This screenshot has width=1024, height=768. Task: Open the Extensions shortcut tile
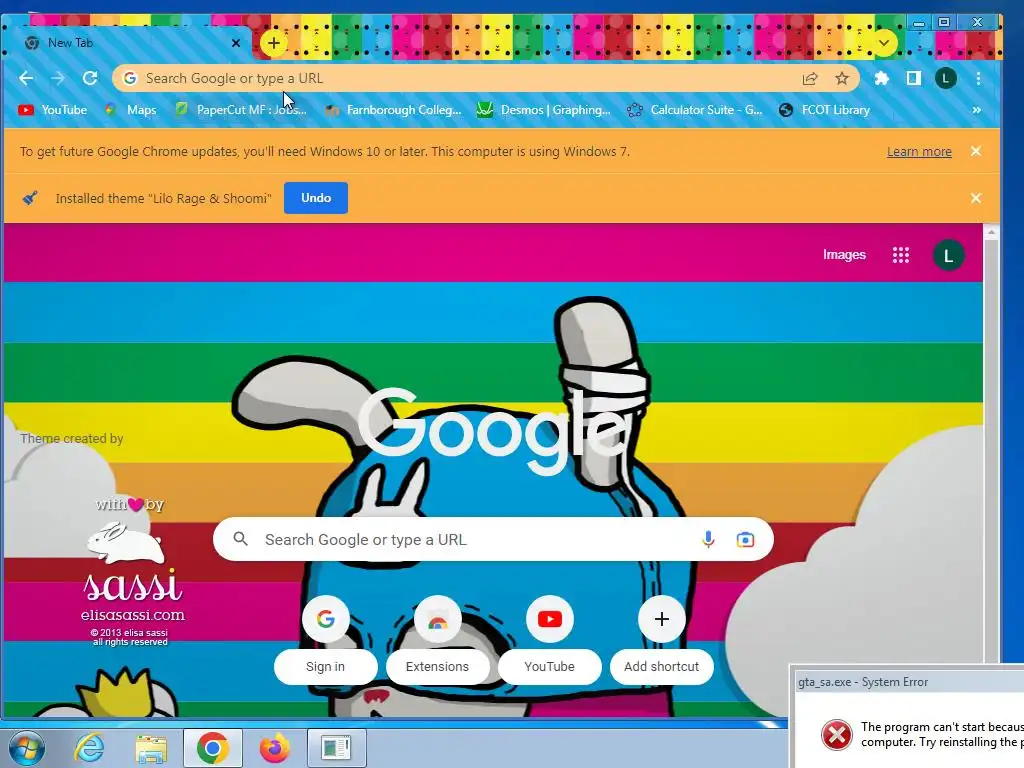pyautogui.click(x=438, y=640)
